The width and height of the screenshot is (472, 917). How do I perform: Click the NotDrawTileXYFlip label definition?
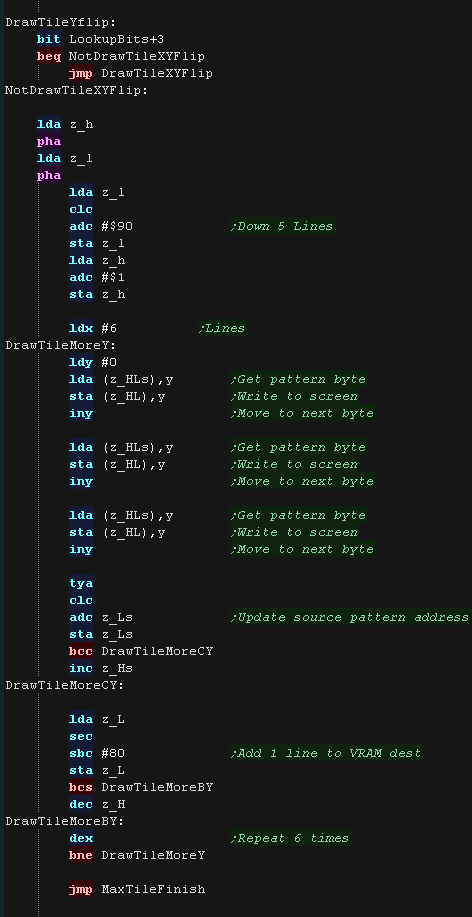tap(77, 90)
